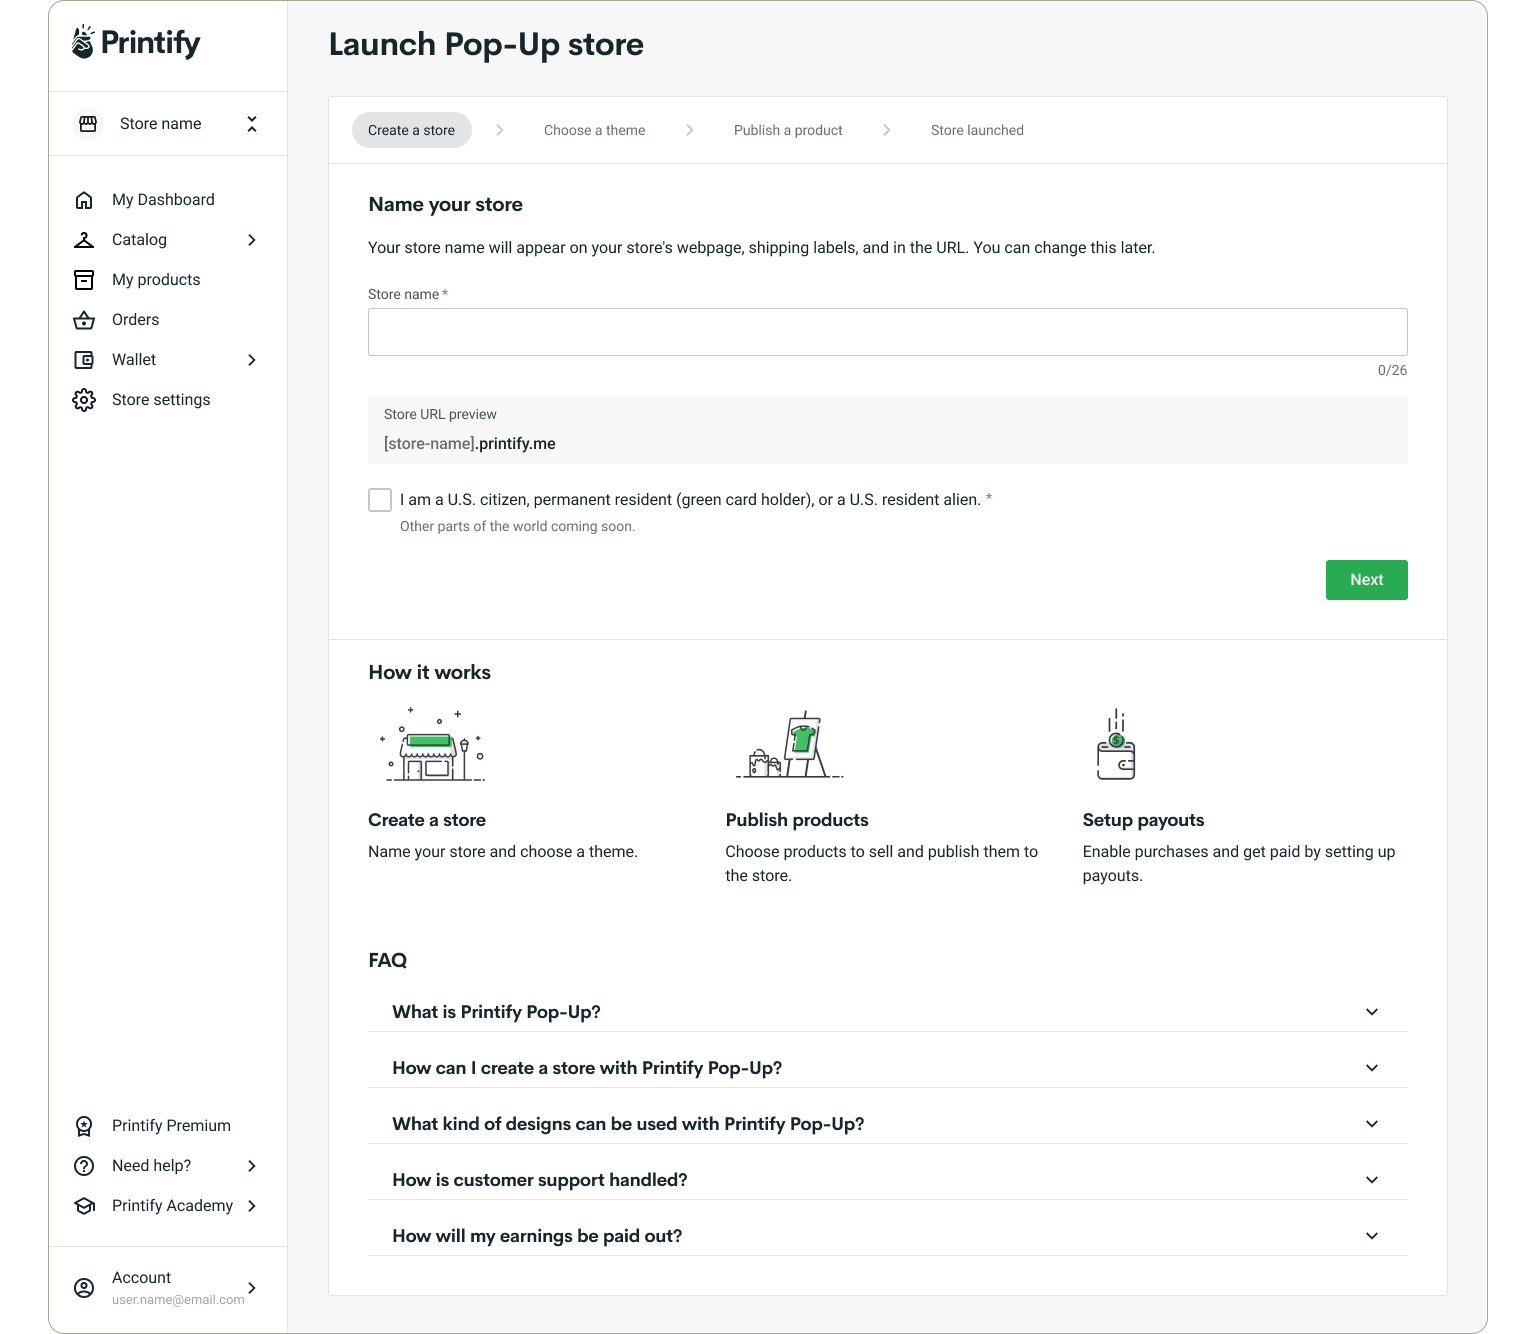This screenshot has width=1536, height=1334.
Task: Expand What is Printify Pop-Up chevron
Action: 1372,1012
